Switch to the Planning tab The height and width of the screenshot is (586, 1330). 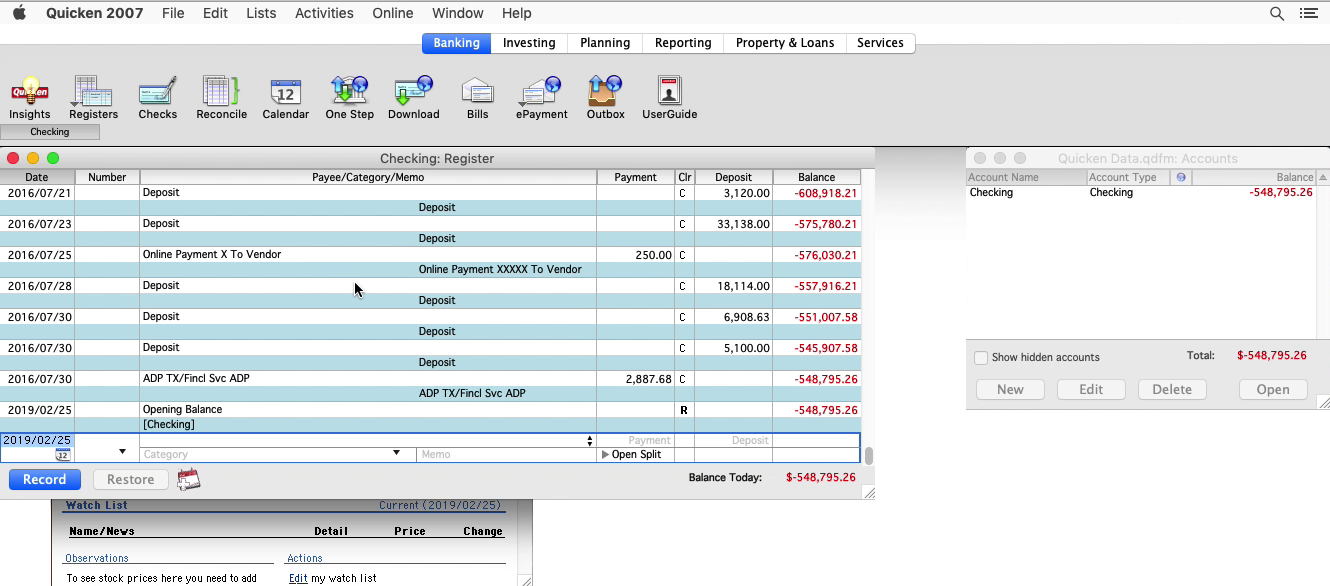click(x=605, y=43)
